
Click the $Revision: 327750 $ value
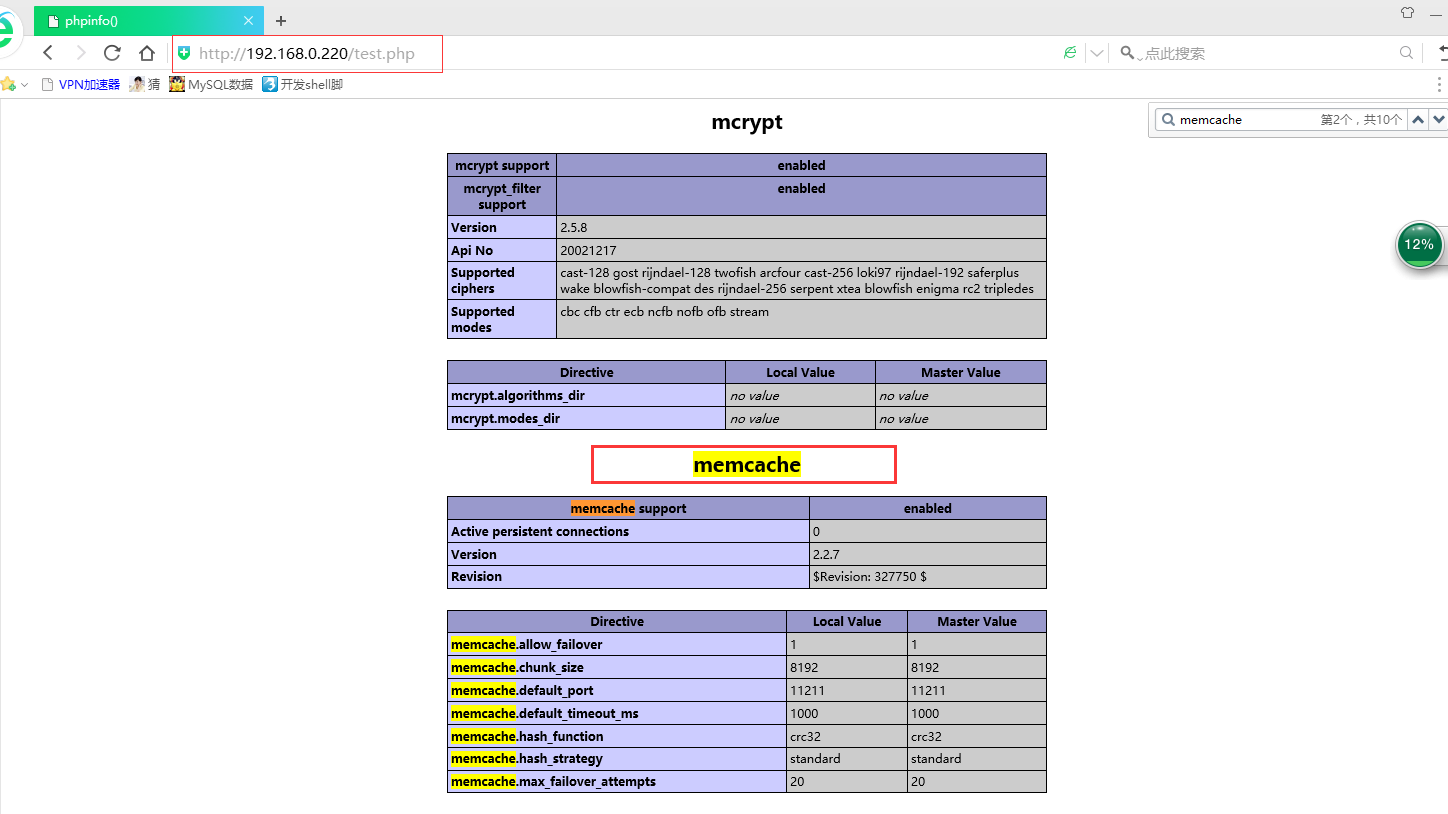869,576
